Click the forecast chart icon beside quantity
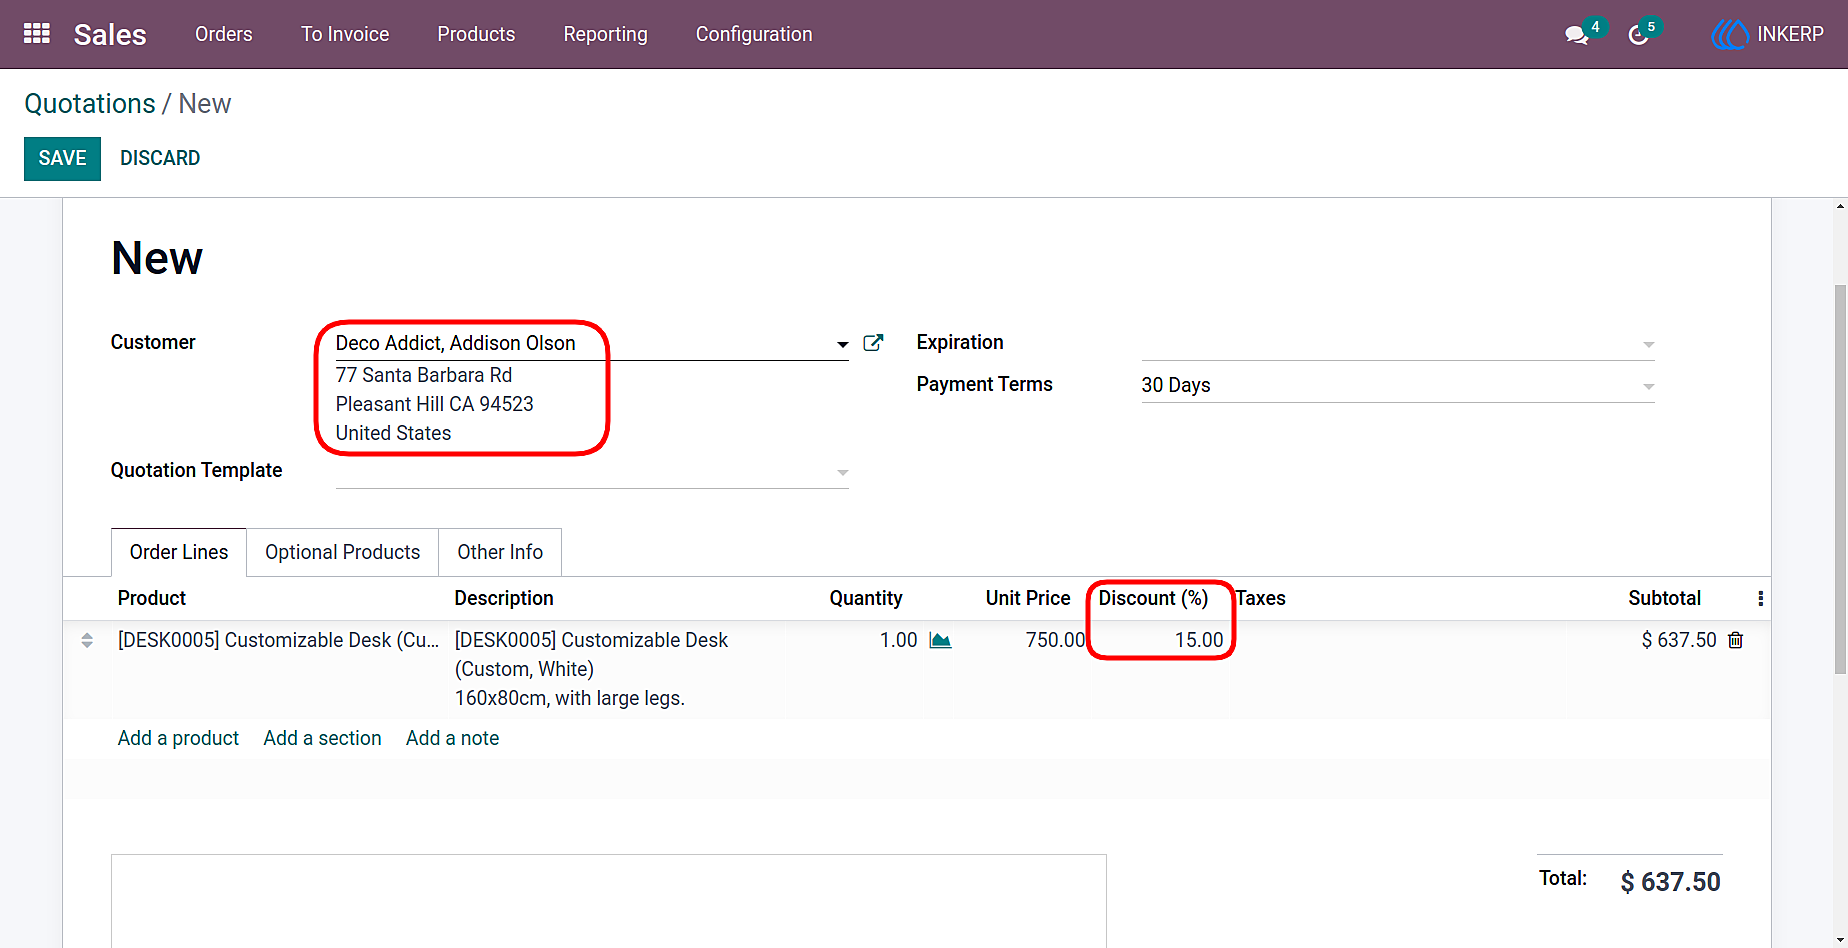1848x948 pixels. click(940, 640)
